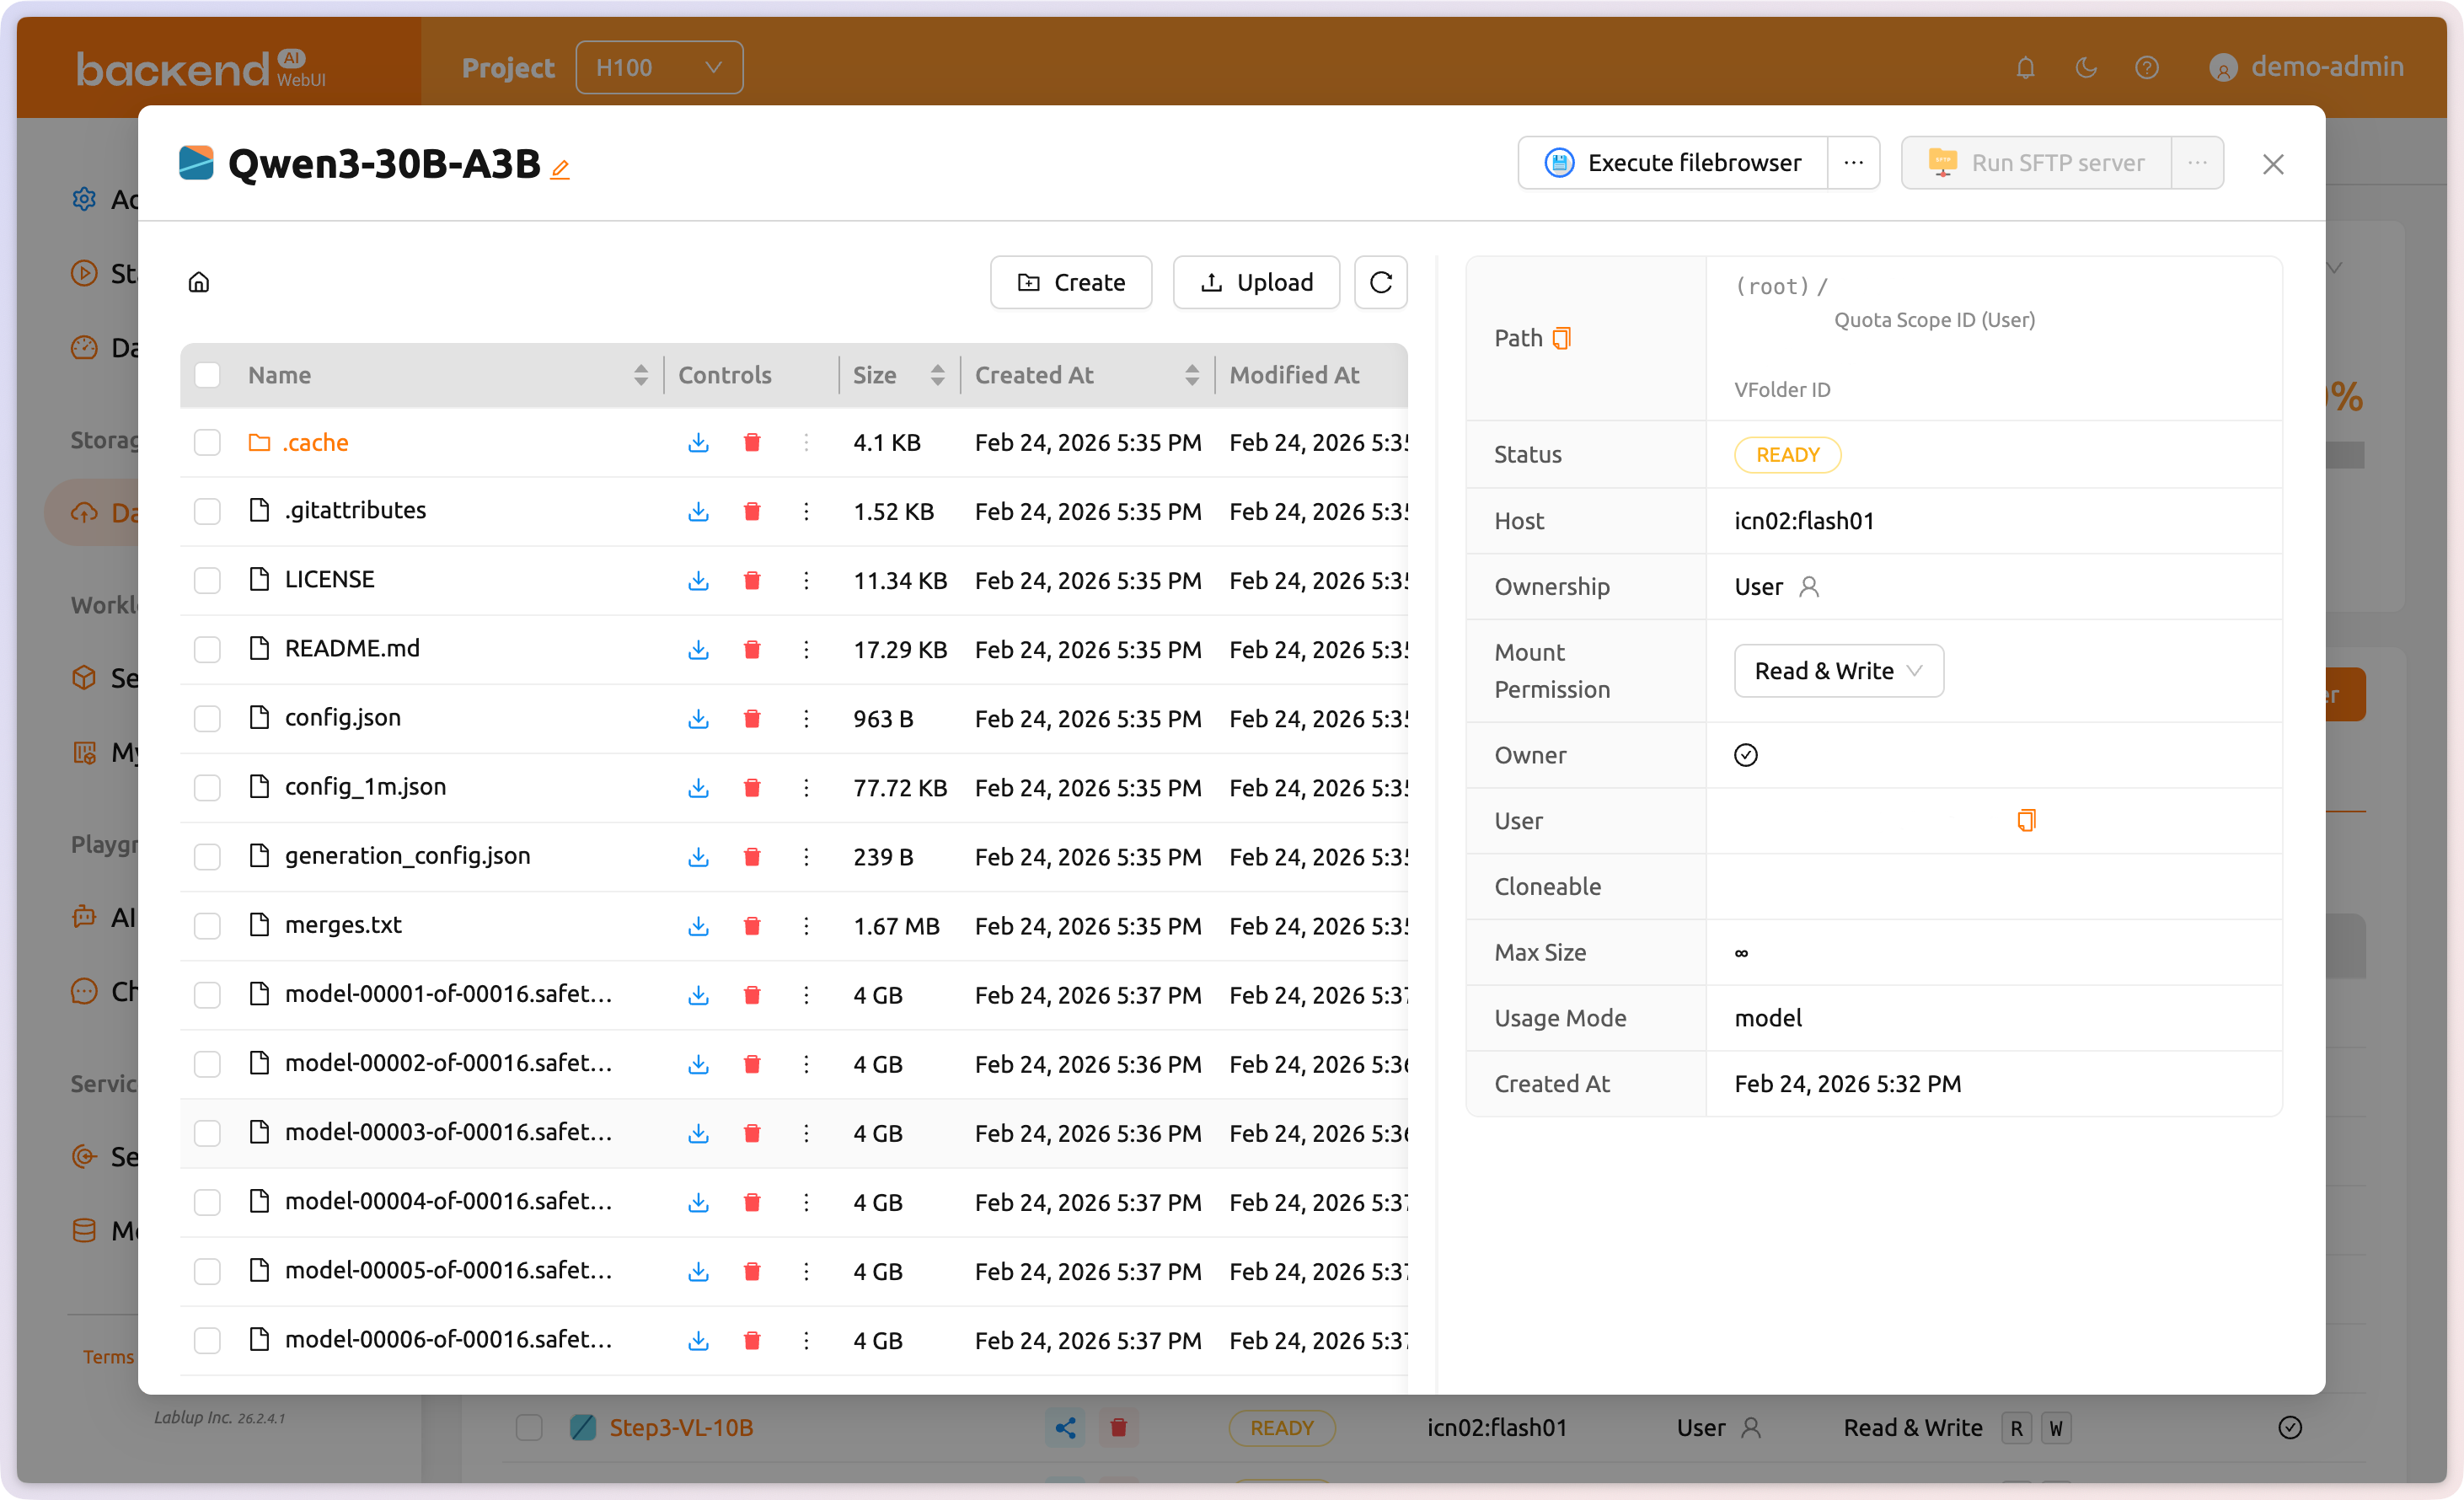The image size is (2464, 1500).
Task: Click the Upload button
Action: click(1256, 282)
